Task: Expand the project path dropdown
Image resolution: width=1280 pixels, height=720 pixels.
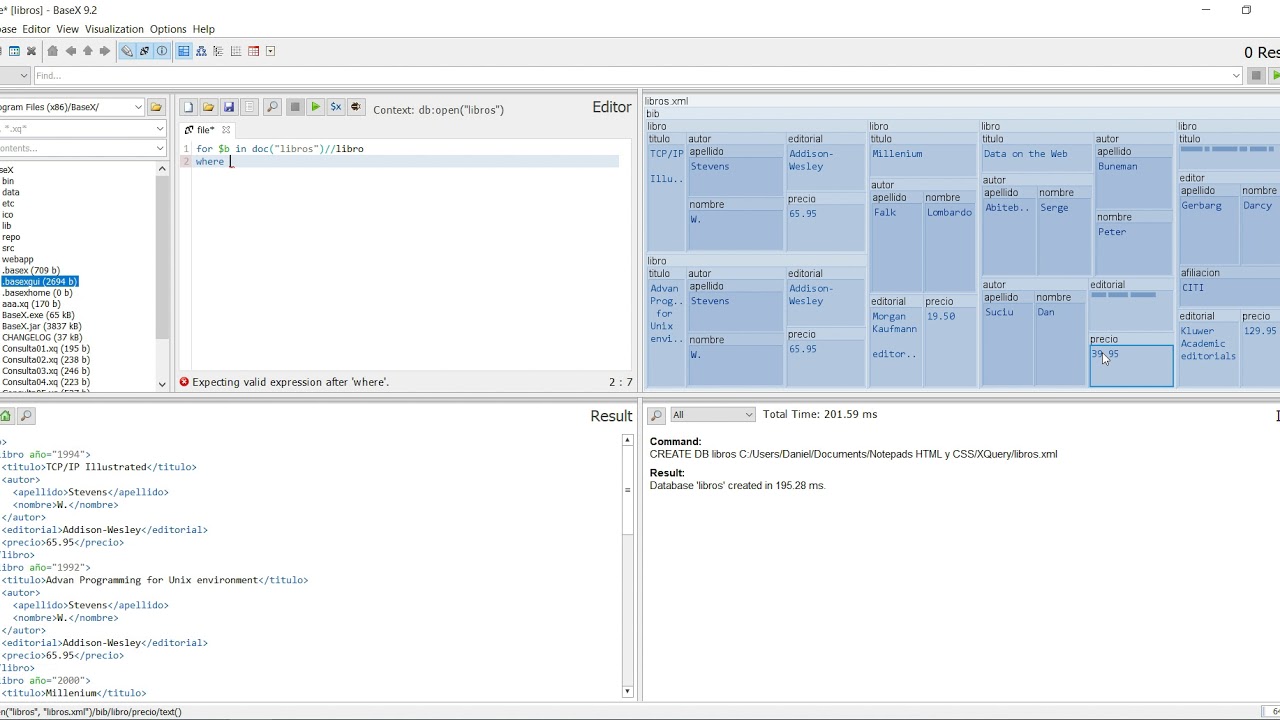Action: 138,107
